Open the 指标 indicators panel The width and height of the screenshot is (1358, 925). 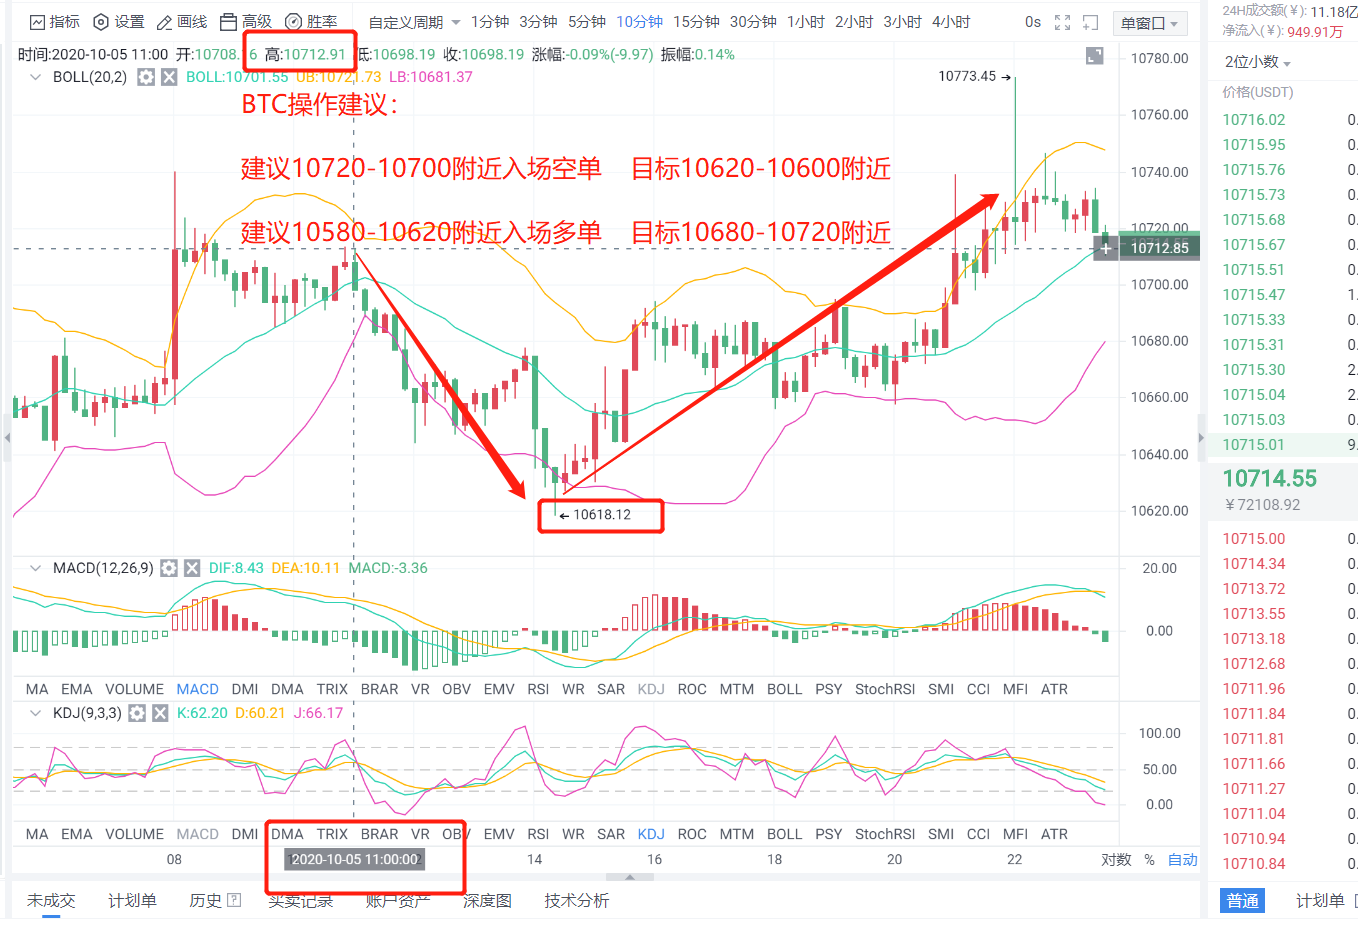coord(53,20)
